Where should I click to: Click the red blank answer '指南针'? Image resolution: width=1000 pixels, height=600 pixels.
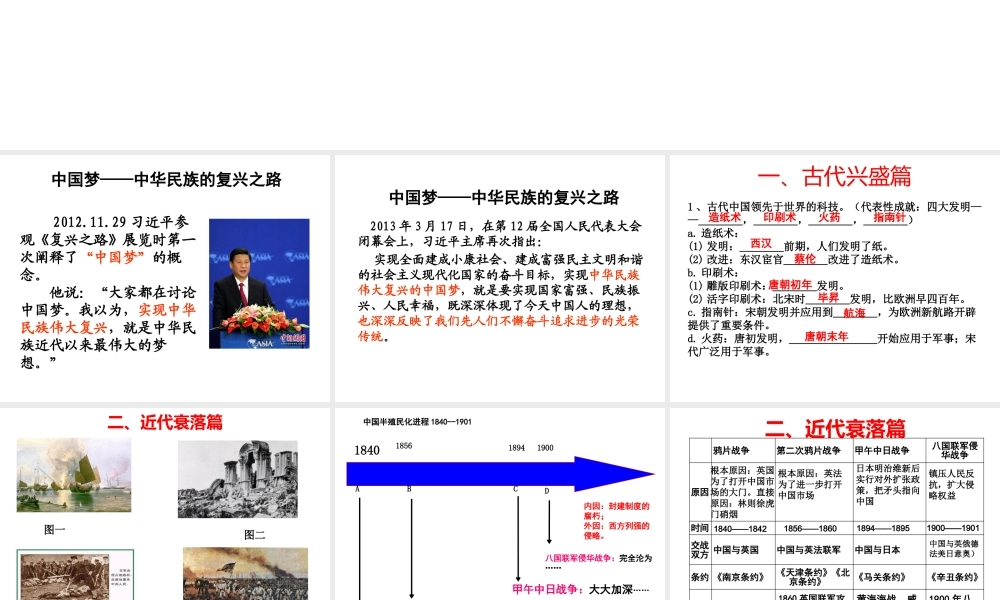pyautogui.click(x=889, y=217)
